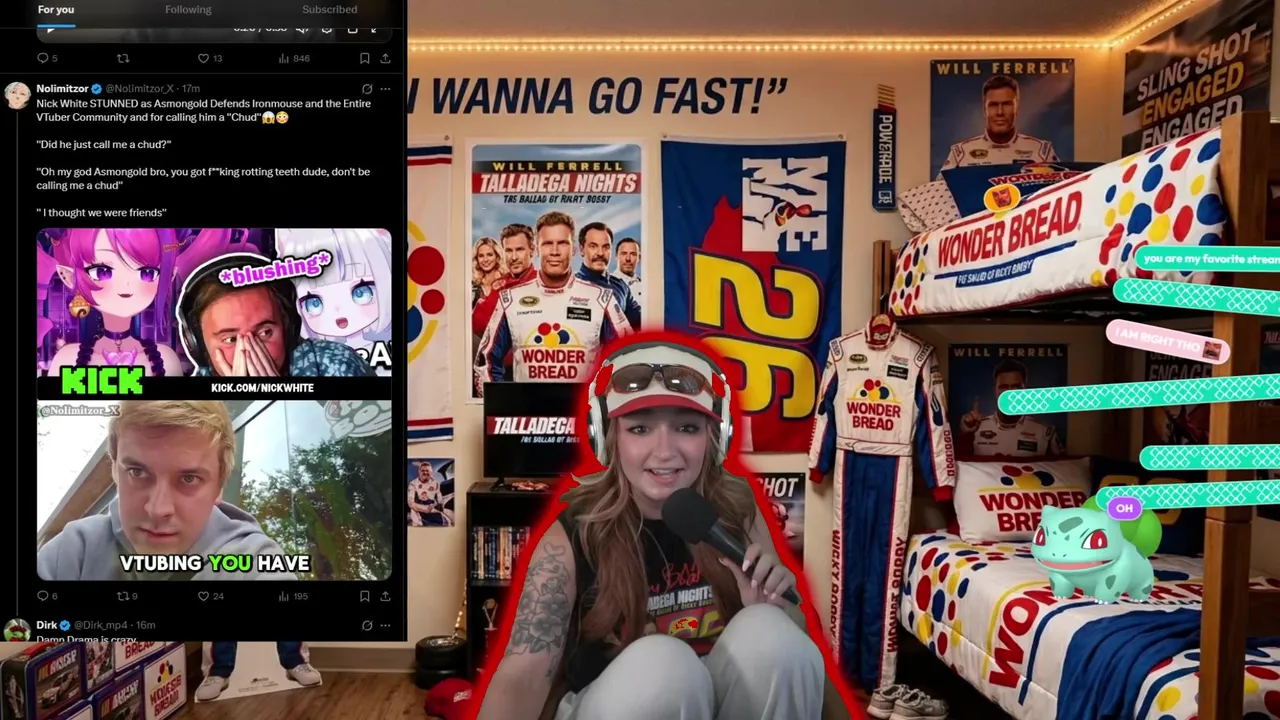Open Dirk's profile avatar
The image size is (1280, 720).
coord(18,630)
